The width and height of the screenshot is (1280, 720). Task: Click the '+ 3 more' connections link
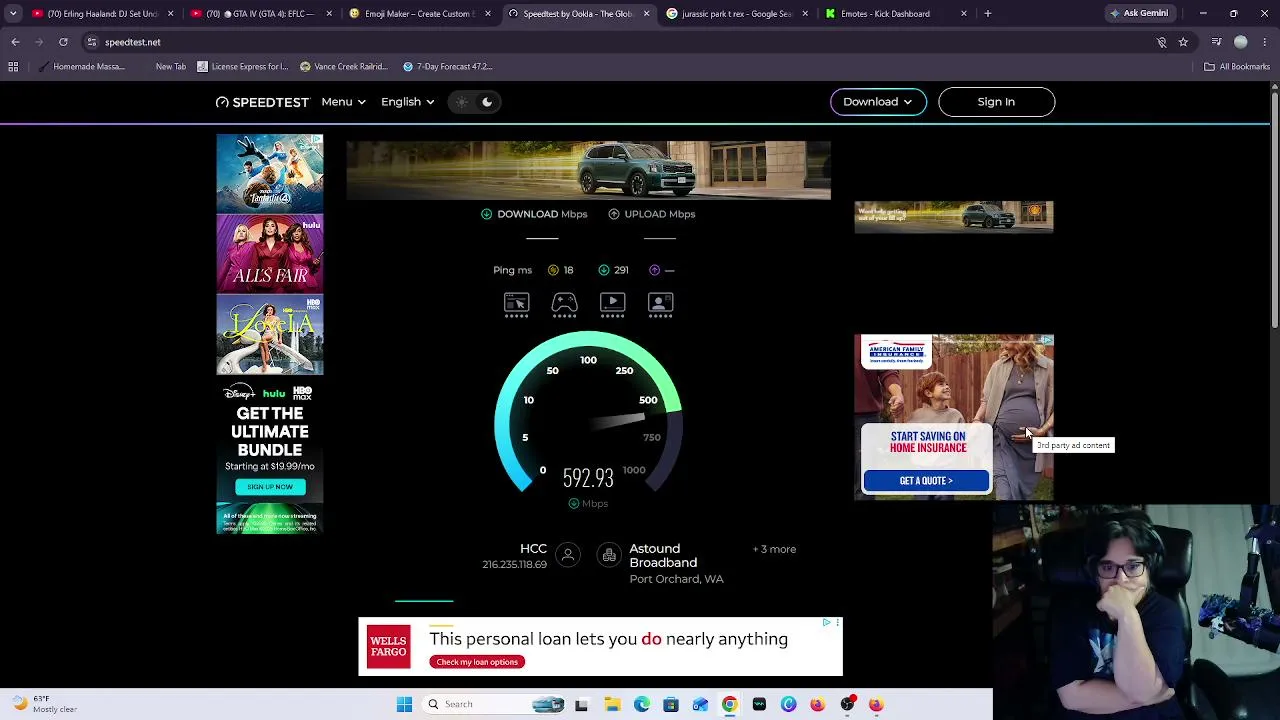point(774,549)
